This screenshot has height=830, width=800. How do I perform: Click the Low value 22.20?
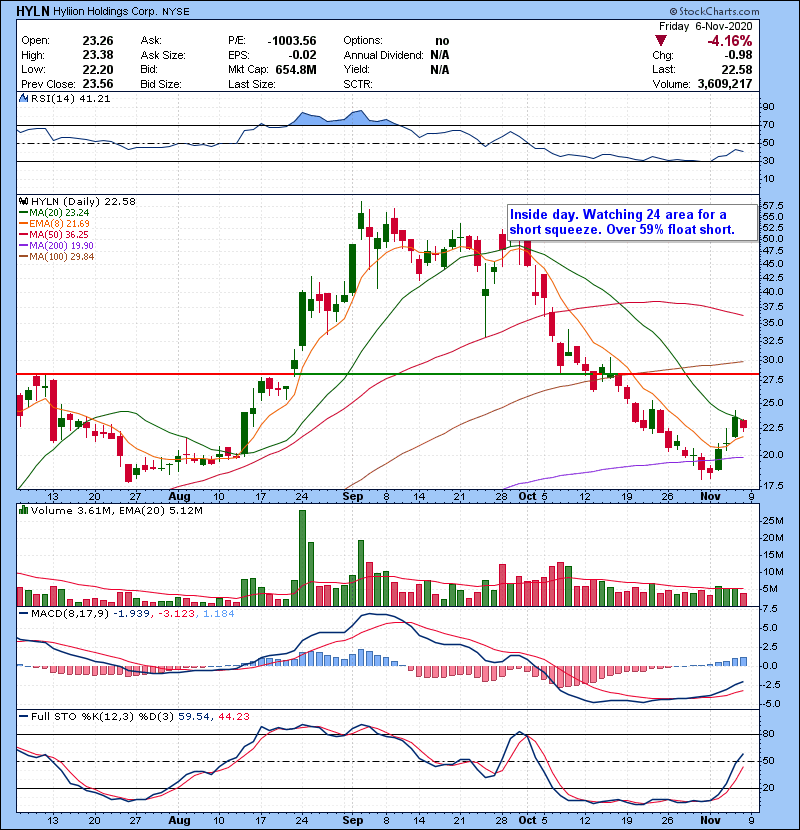(x=98, y=69)
